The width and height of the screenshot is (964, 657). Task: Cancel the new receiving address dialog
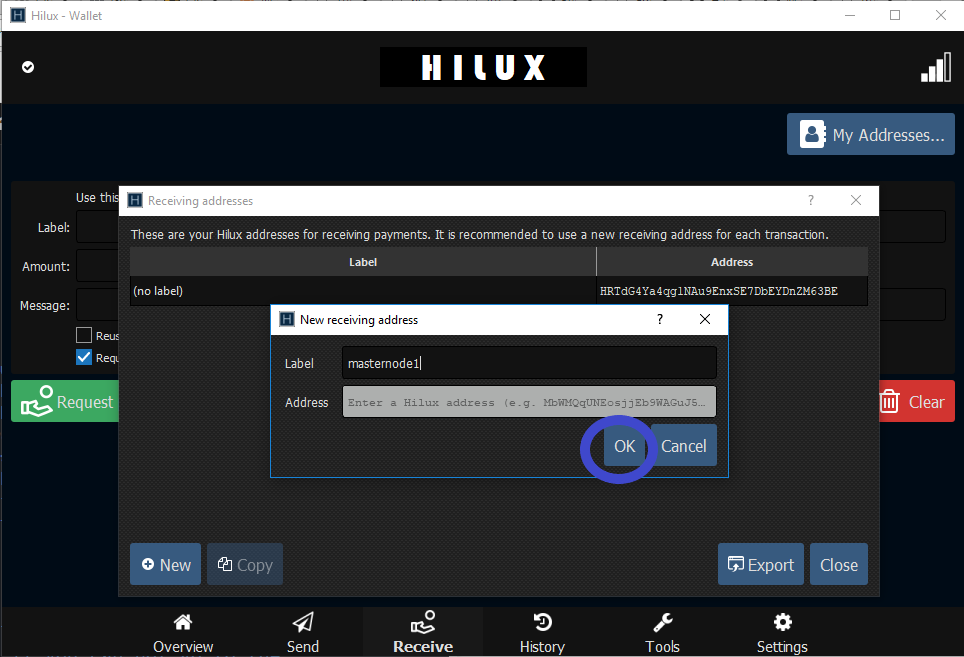pyautogui.click(x=684, y=446)
